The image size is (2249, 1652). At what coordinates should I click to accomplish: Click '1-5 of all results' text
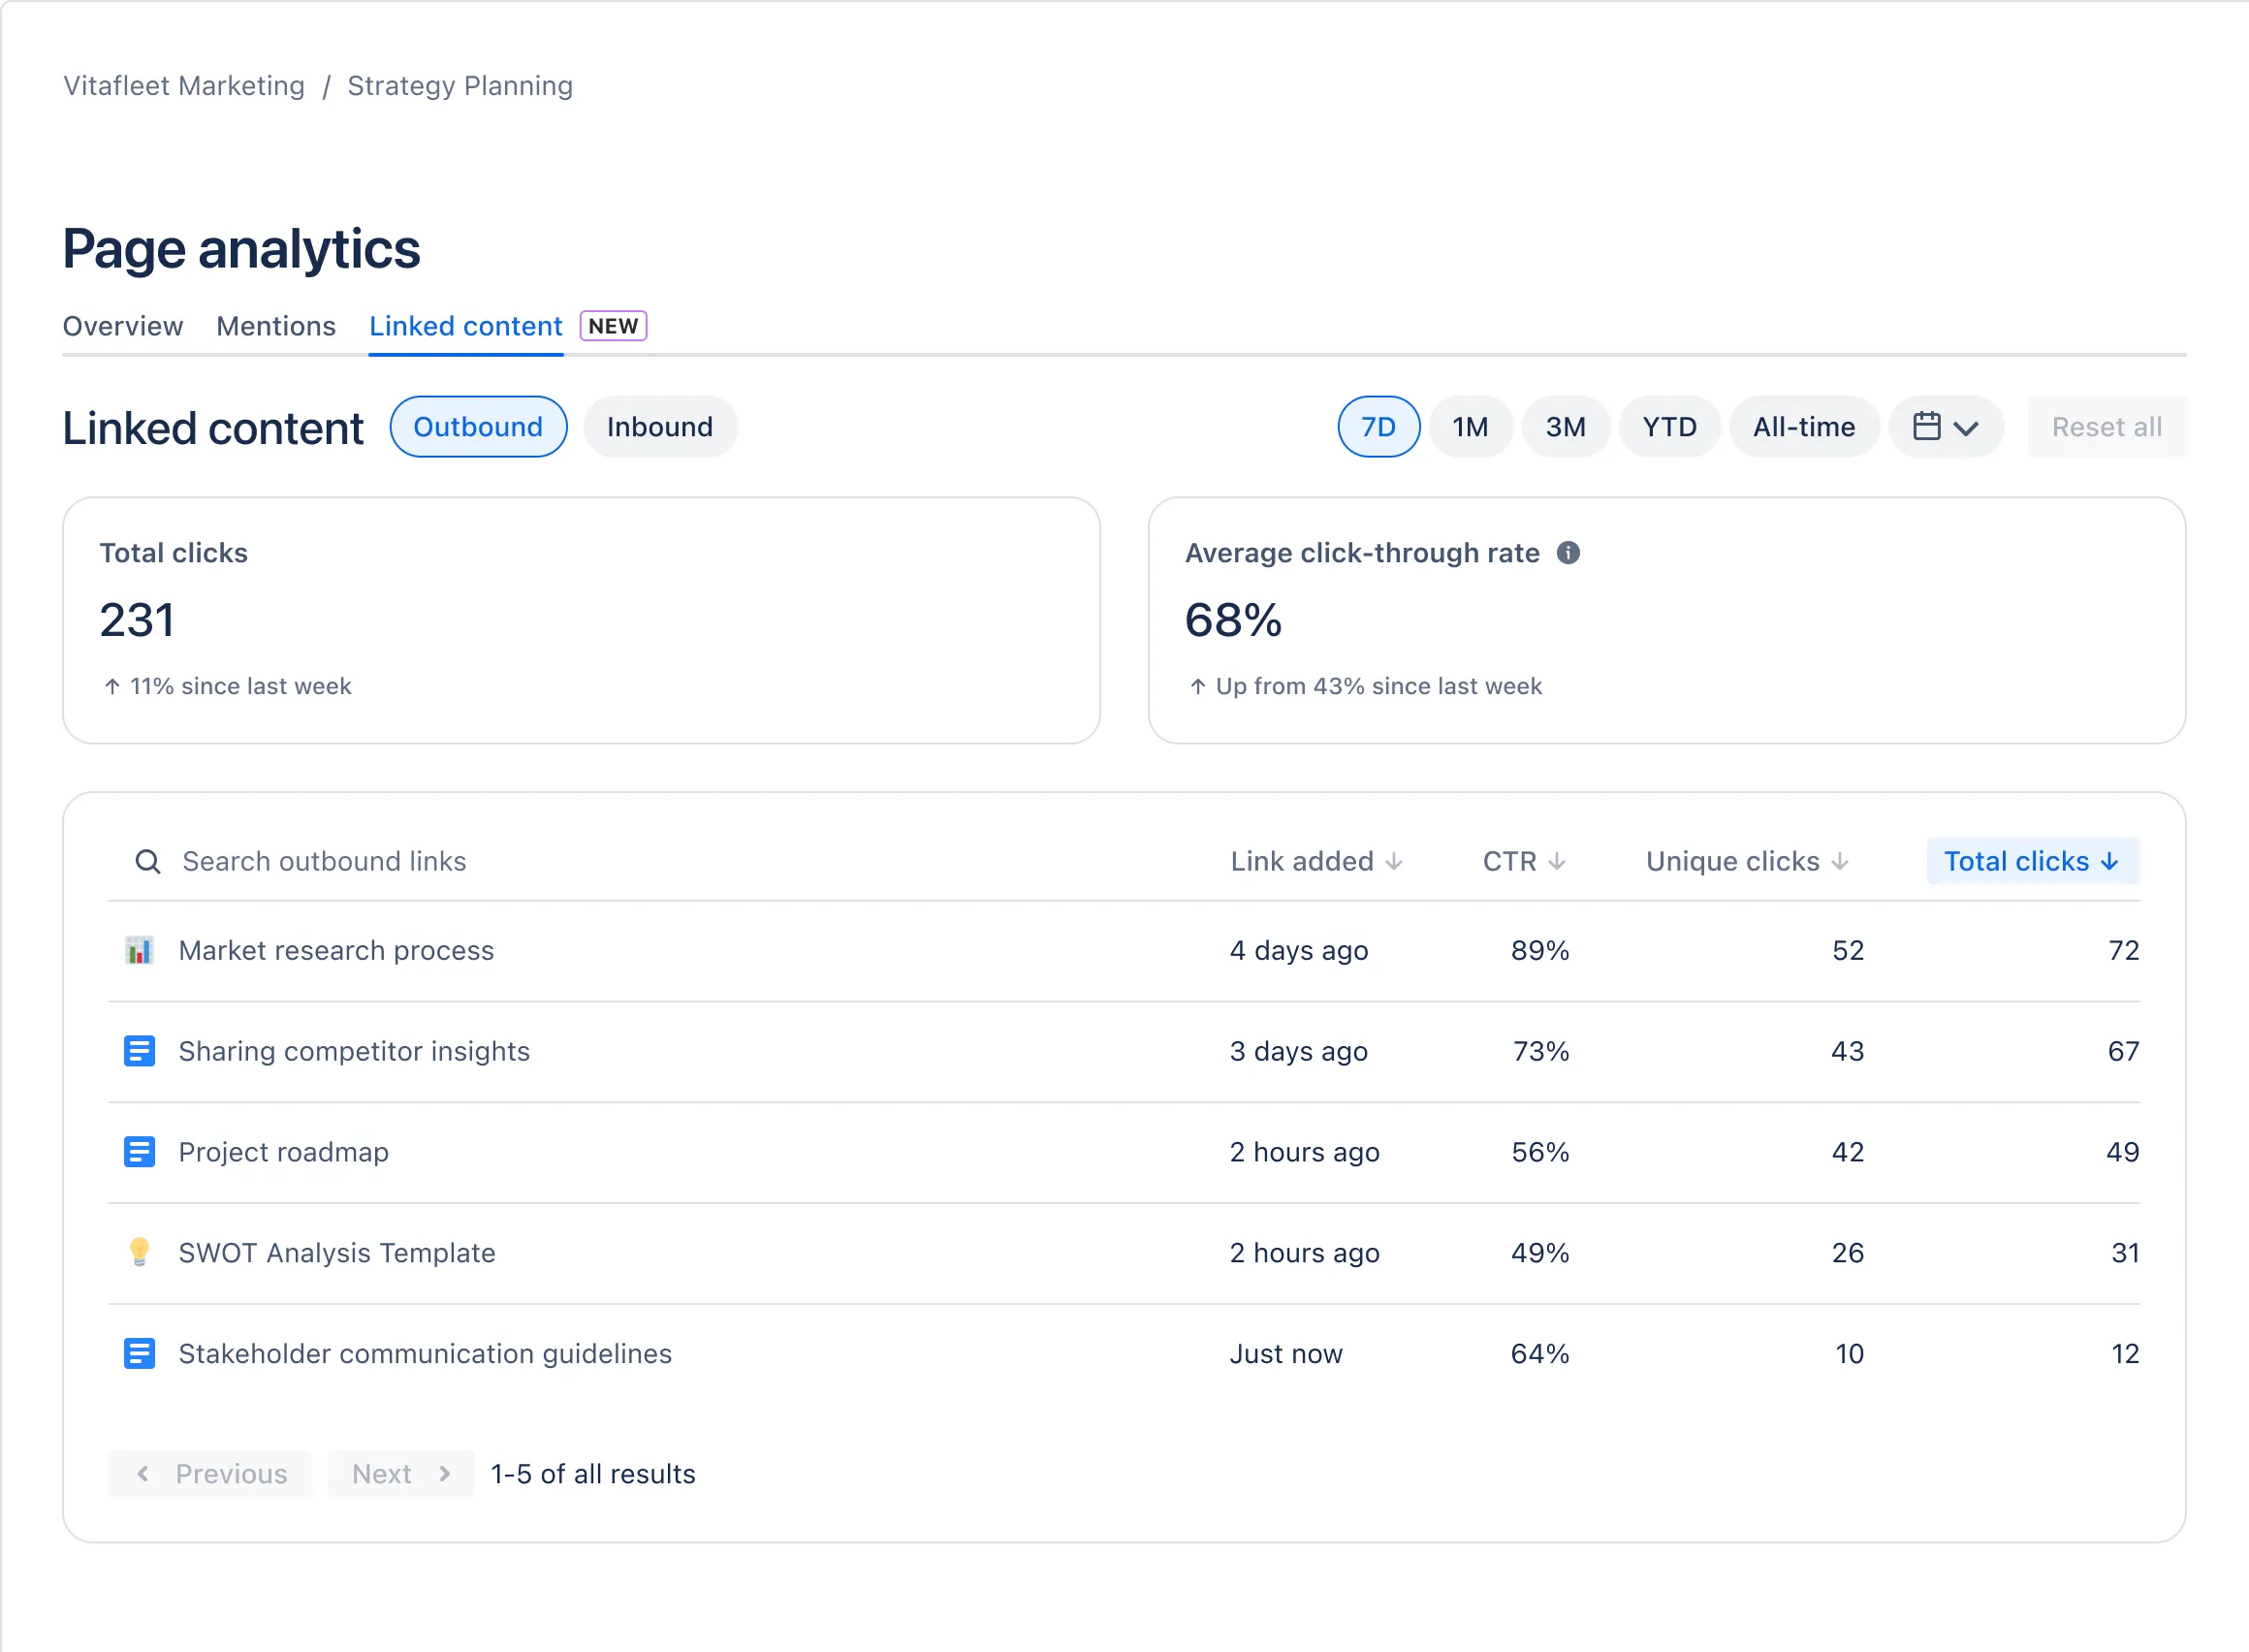tap(593, 1474)
